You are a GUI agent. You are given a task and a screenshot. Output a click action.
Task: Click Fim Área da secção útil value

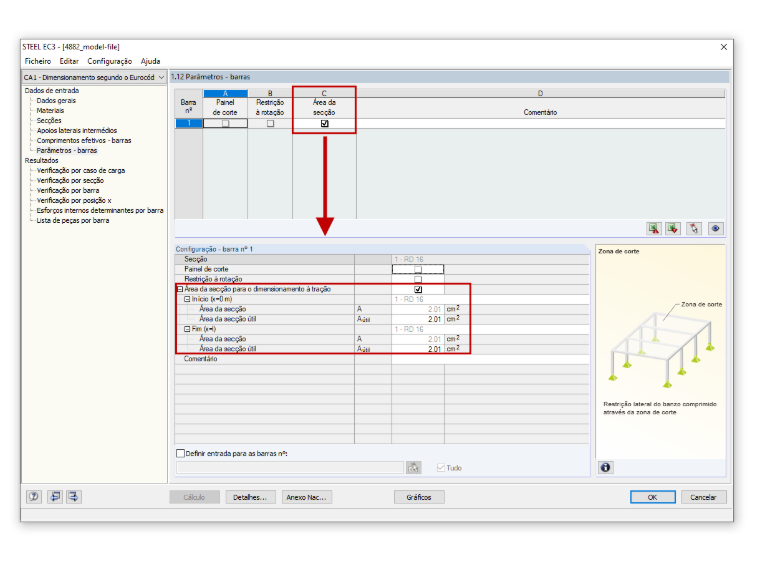(418, 349)
